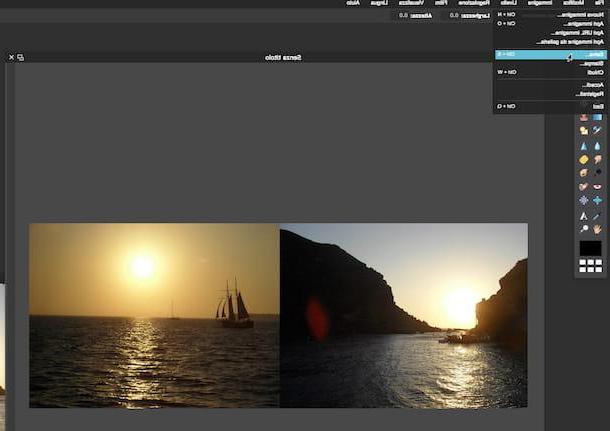Viewport: 610px width, 431px height.
Task: Maximize the Senza titolo document window
Action: 21,57
